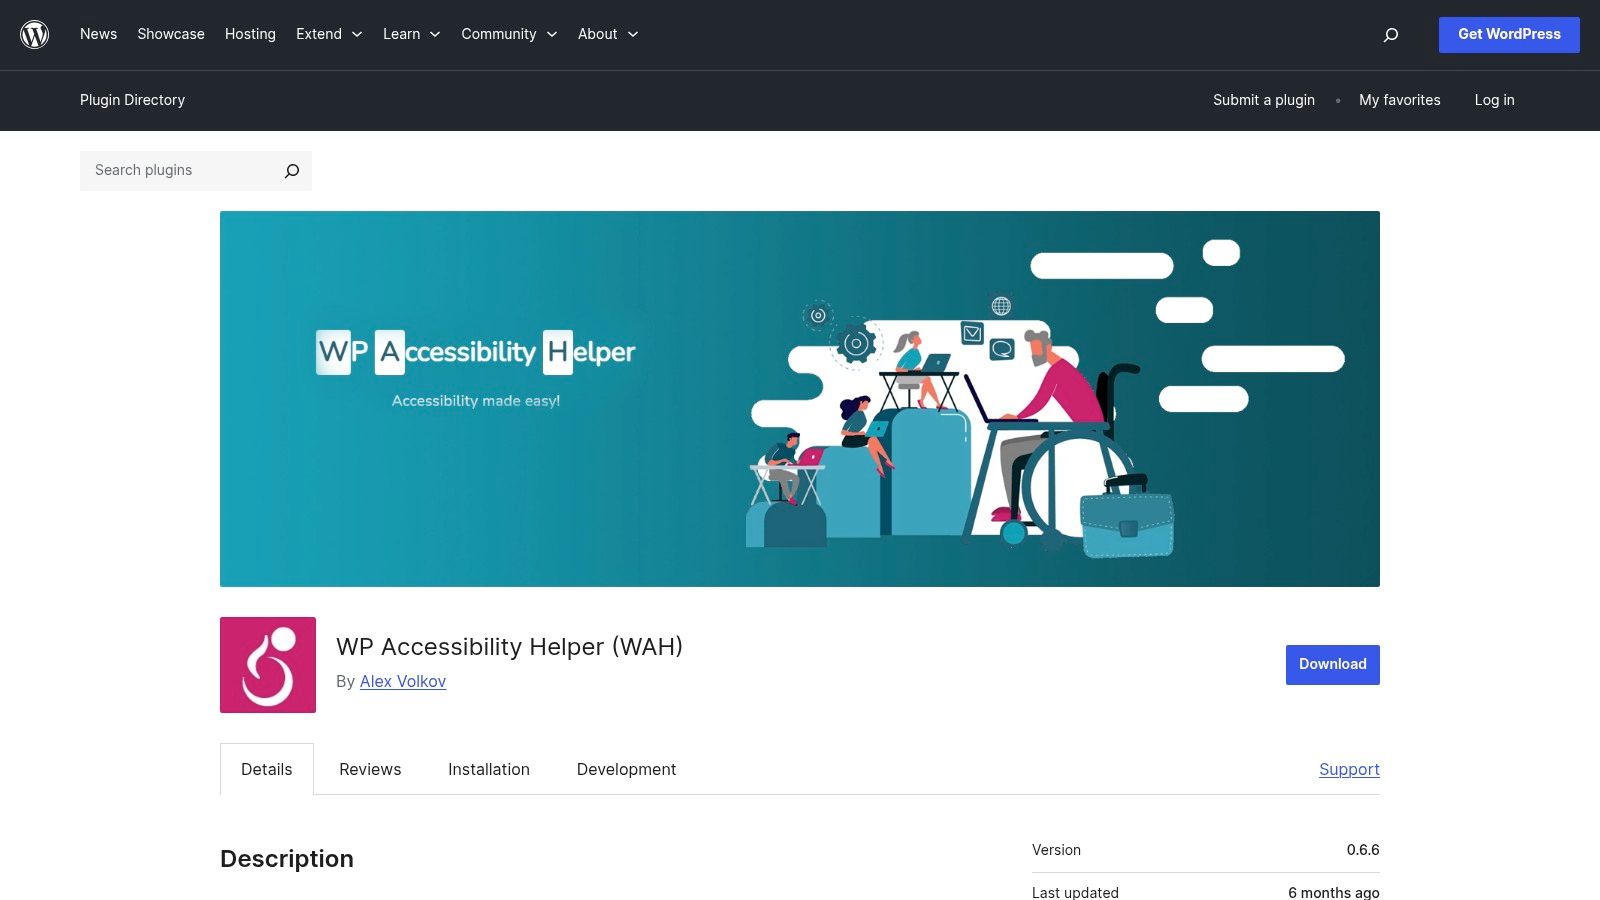
Task: Open the Installation tab
Action: pyautogui.click(x=488, y=769)
